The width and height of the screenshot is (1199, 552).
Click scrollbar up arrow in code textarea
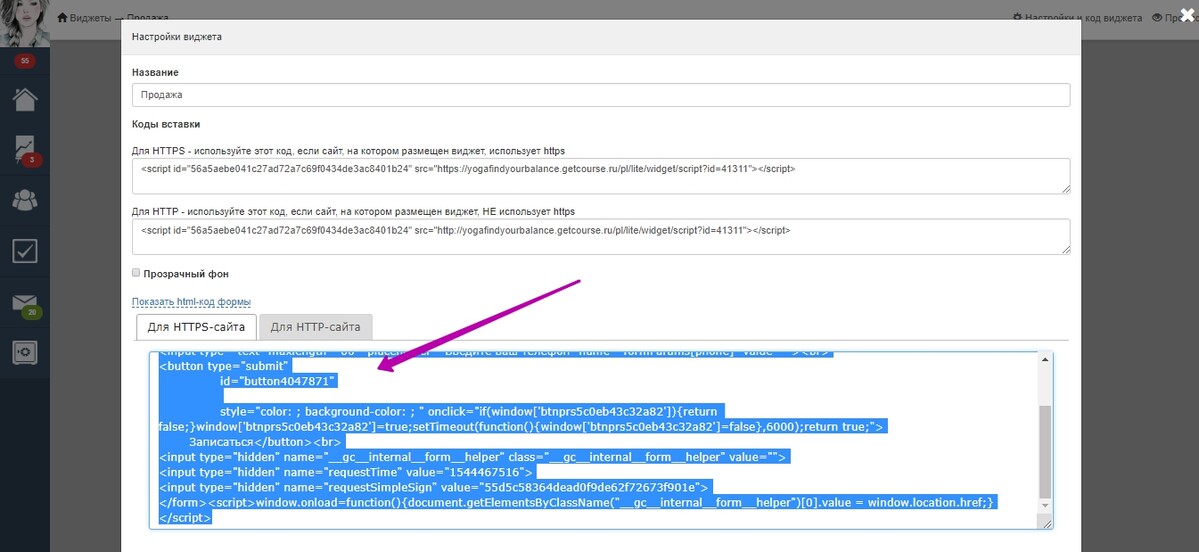1045,359
